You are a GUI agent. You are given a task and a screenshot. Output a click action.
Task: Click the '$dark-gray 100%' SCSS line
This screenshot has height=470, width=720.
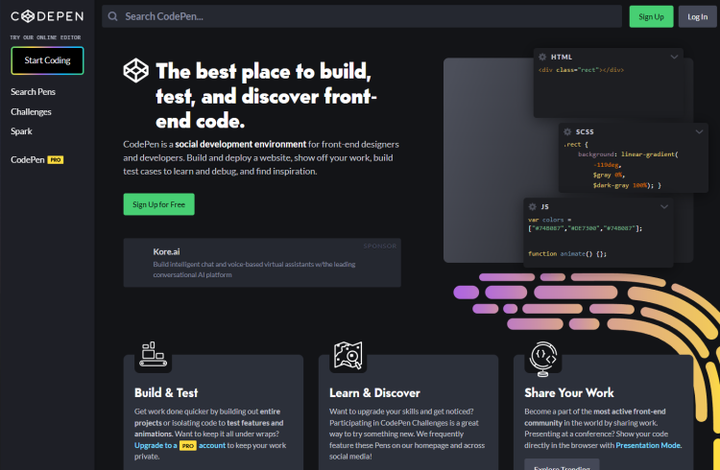(627, 185)
